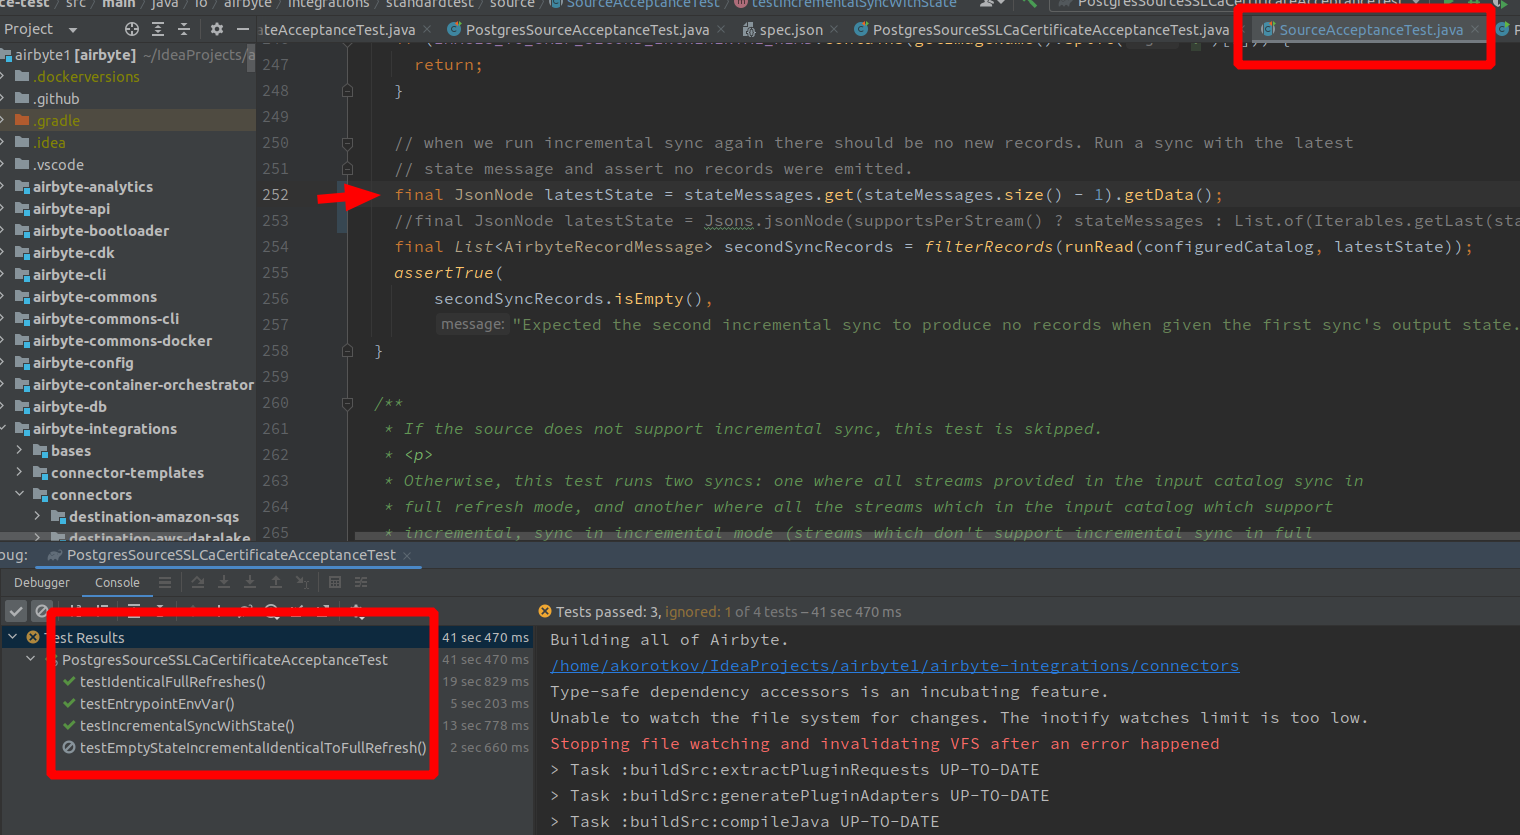Click Select Opened File crosshair icon
The height and width of the screenshot is (835, 1520).
[132, 29]
